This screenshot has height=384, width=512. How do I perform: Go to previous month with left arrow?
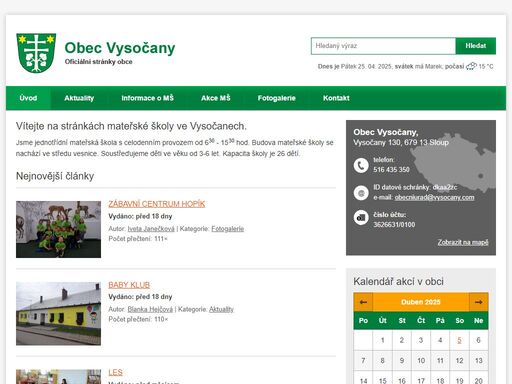click(363, 302)
